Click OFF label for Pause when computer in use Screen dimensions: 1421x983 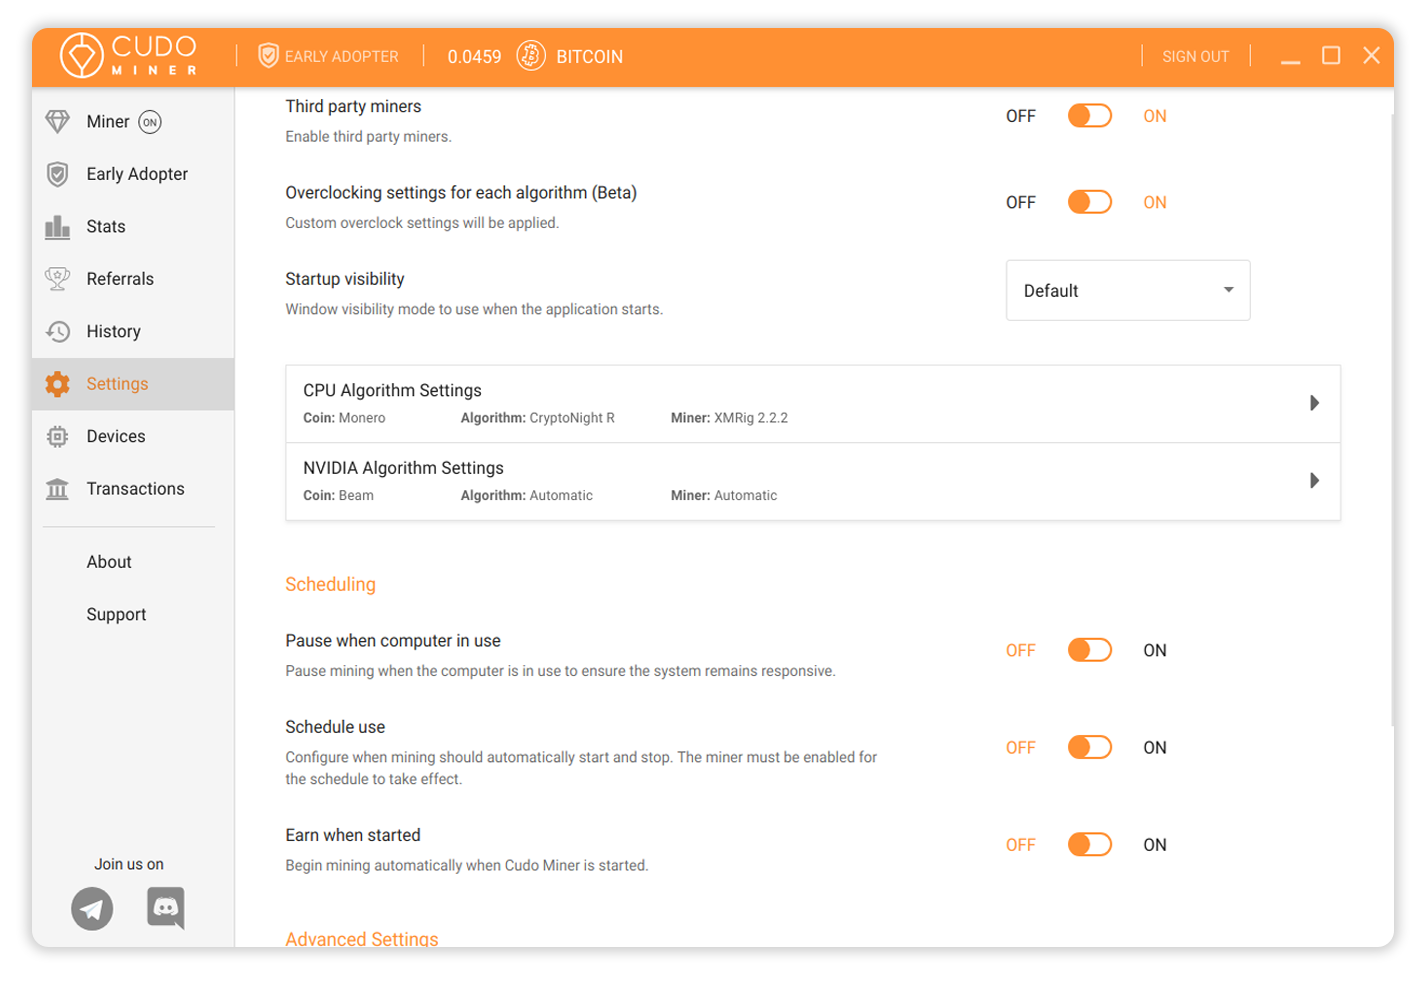[1020, 650]
